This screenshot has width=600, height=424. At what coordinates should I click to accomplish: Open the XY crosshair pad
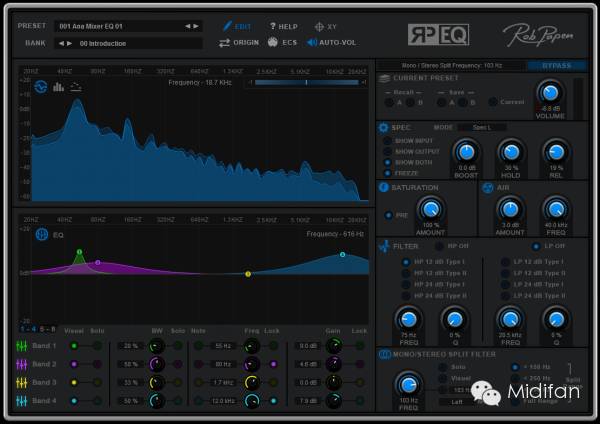click(x=319, y=26)
